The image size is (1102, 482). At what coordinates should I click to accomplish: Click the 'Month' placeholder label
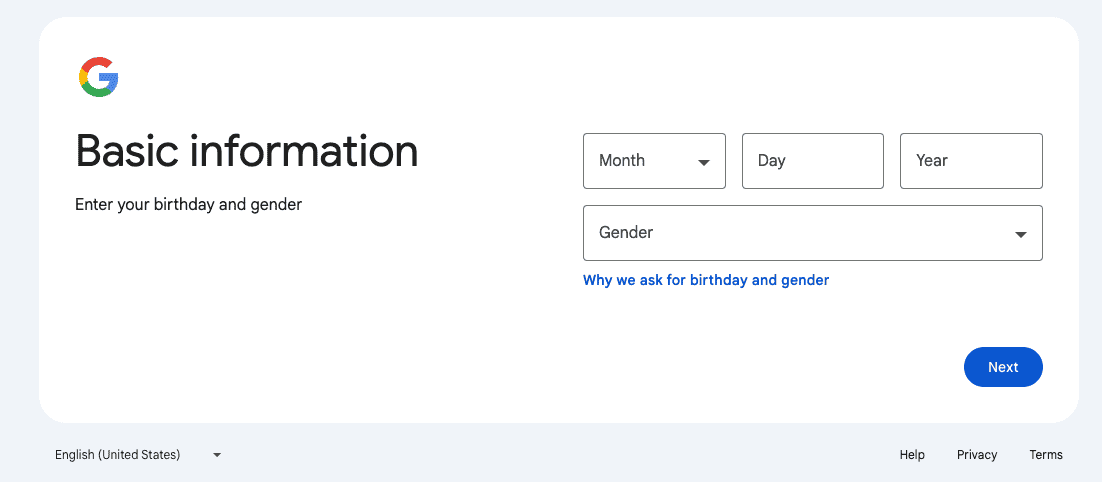(x=621, y=160)
